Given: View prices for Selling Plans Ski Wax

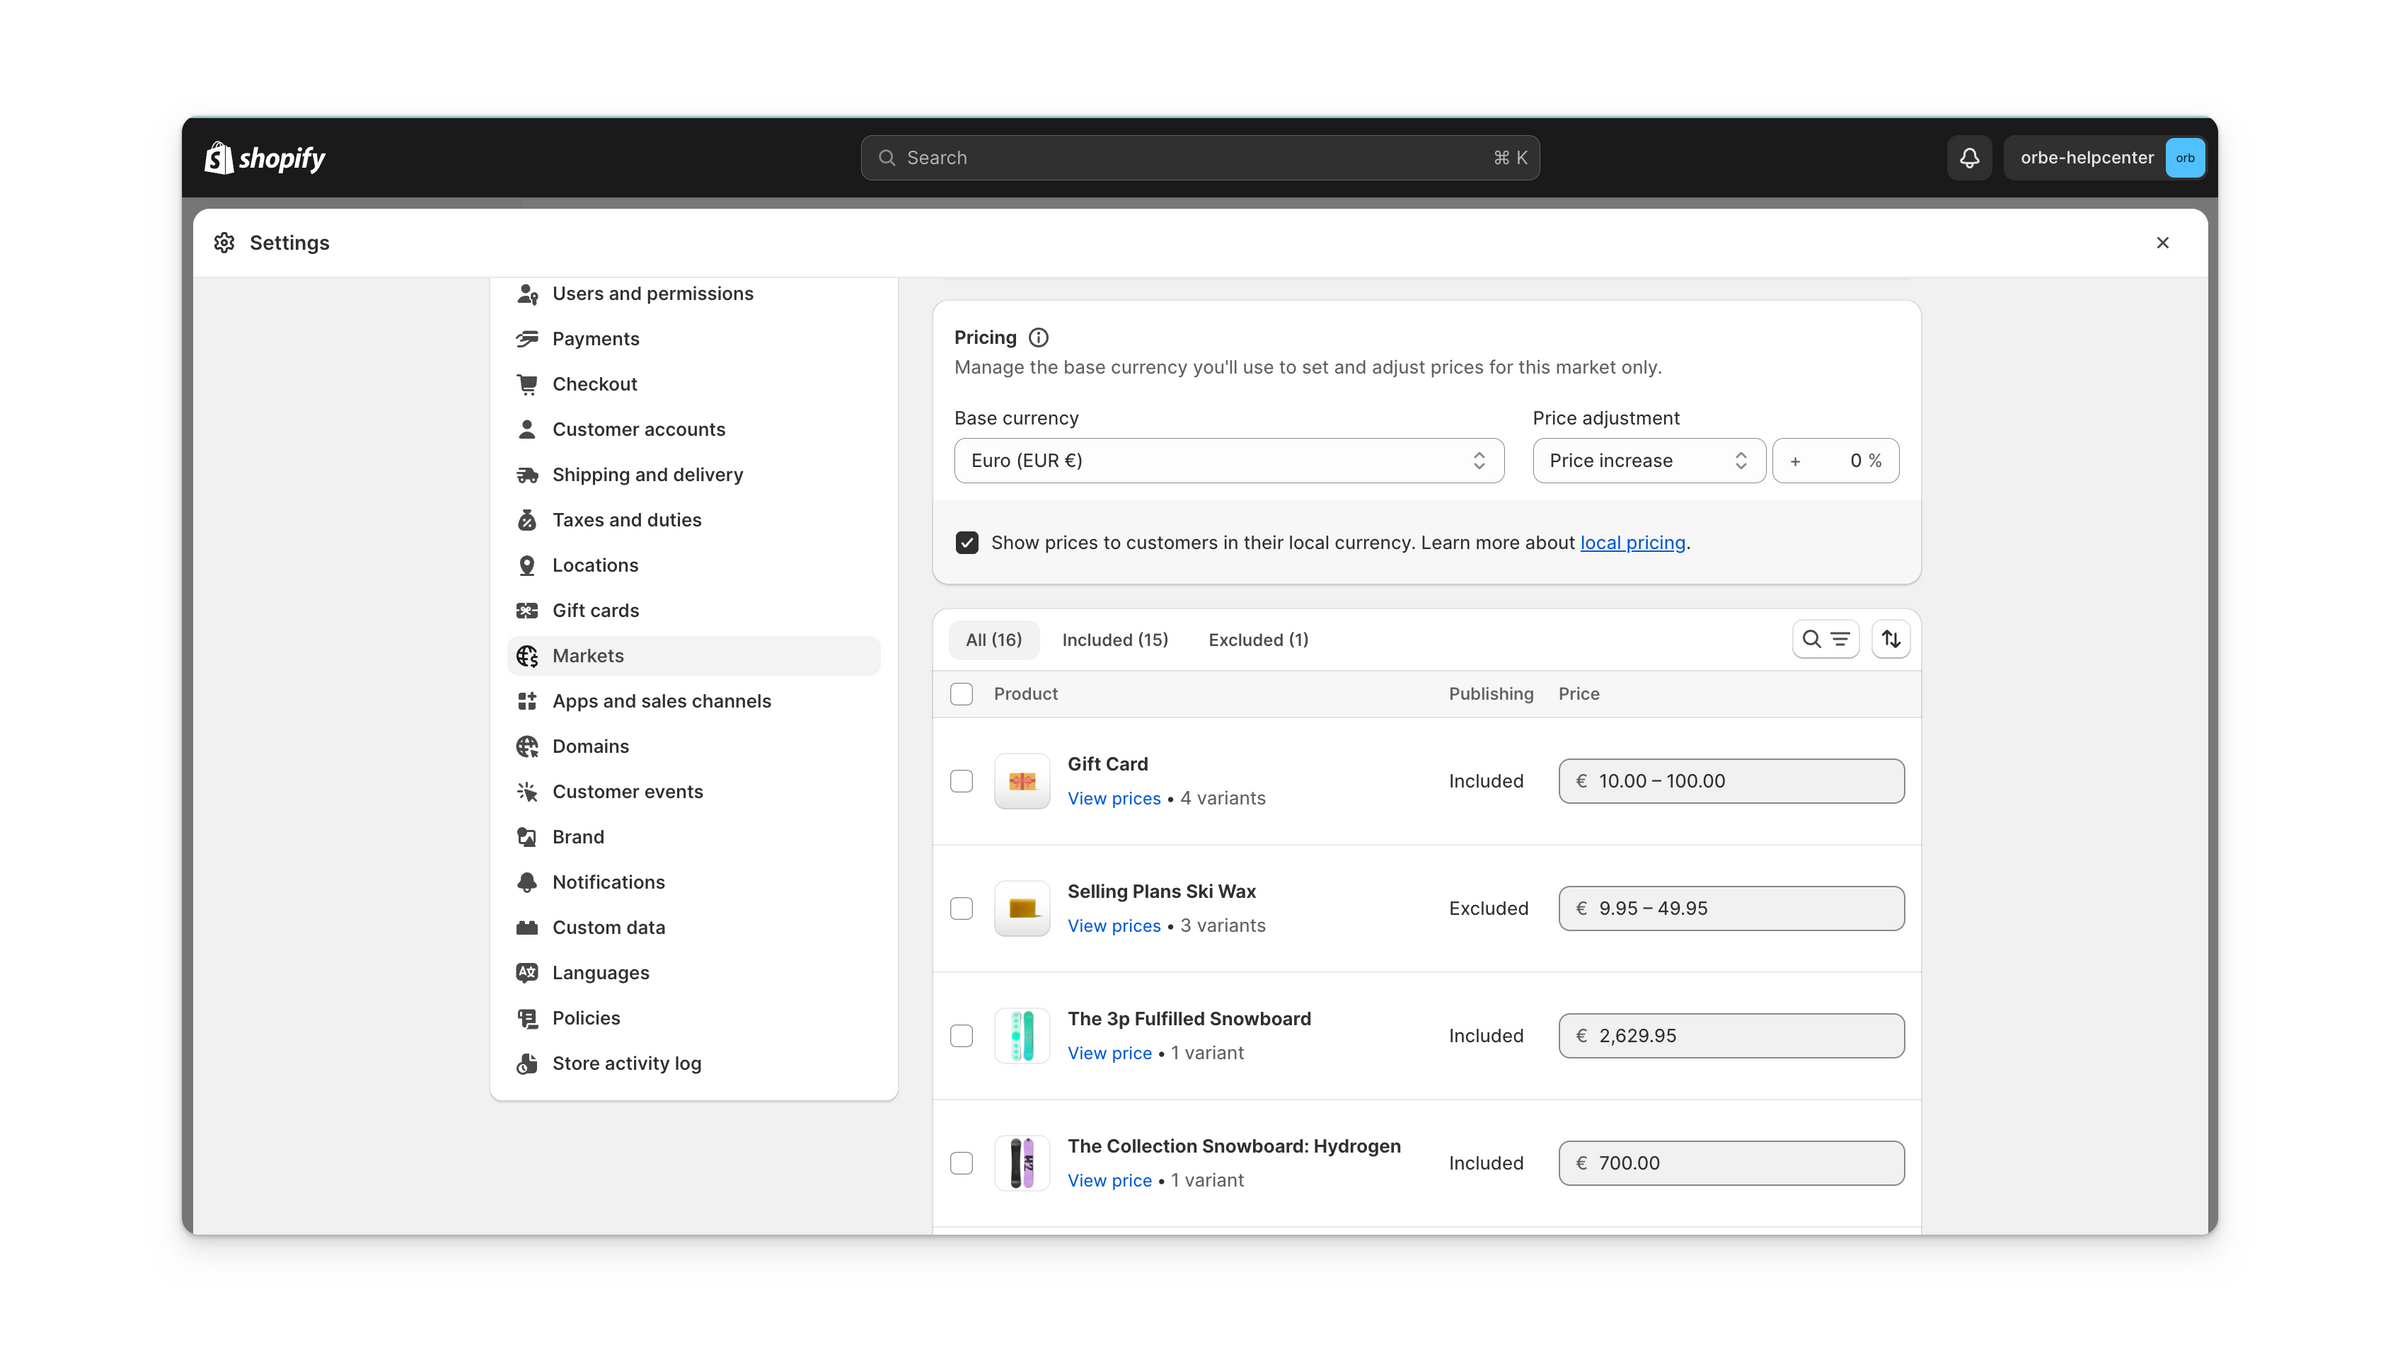Looking at the screenshot, I should [1113, 926].
